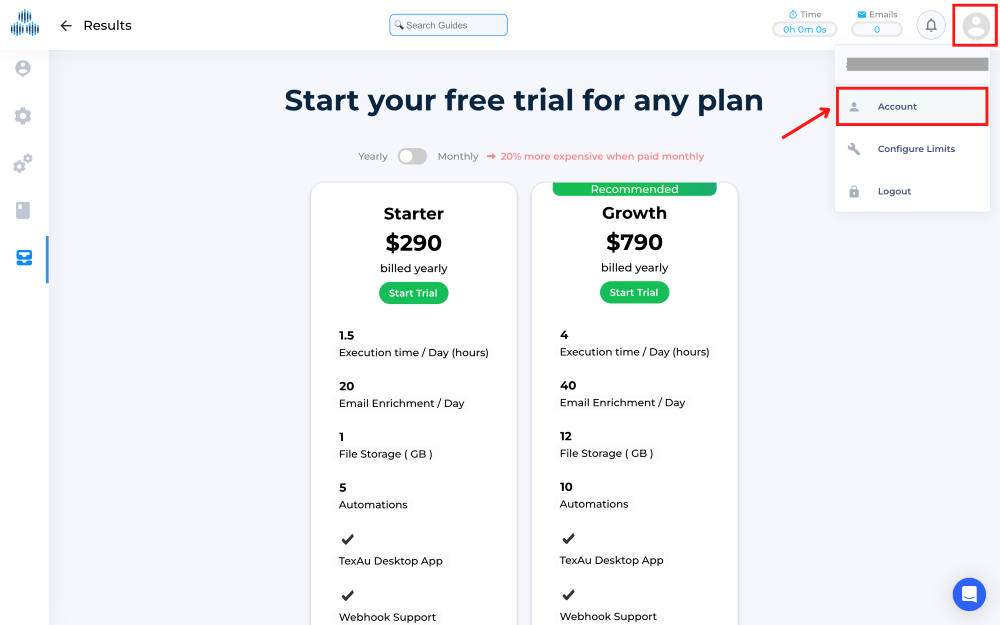
Task: Click Logout in the profile menu
Action: point(894,191)
